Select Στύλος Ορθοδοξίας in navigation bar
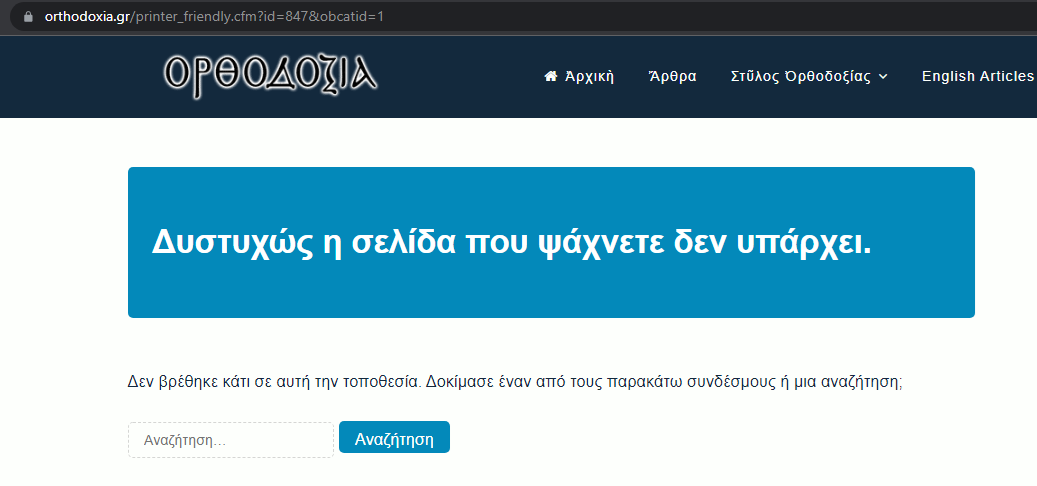The image size is (1037, 486). pos(801,77)
